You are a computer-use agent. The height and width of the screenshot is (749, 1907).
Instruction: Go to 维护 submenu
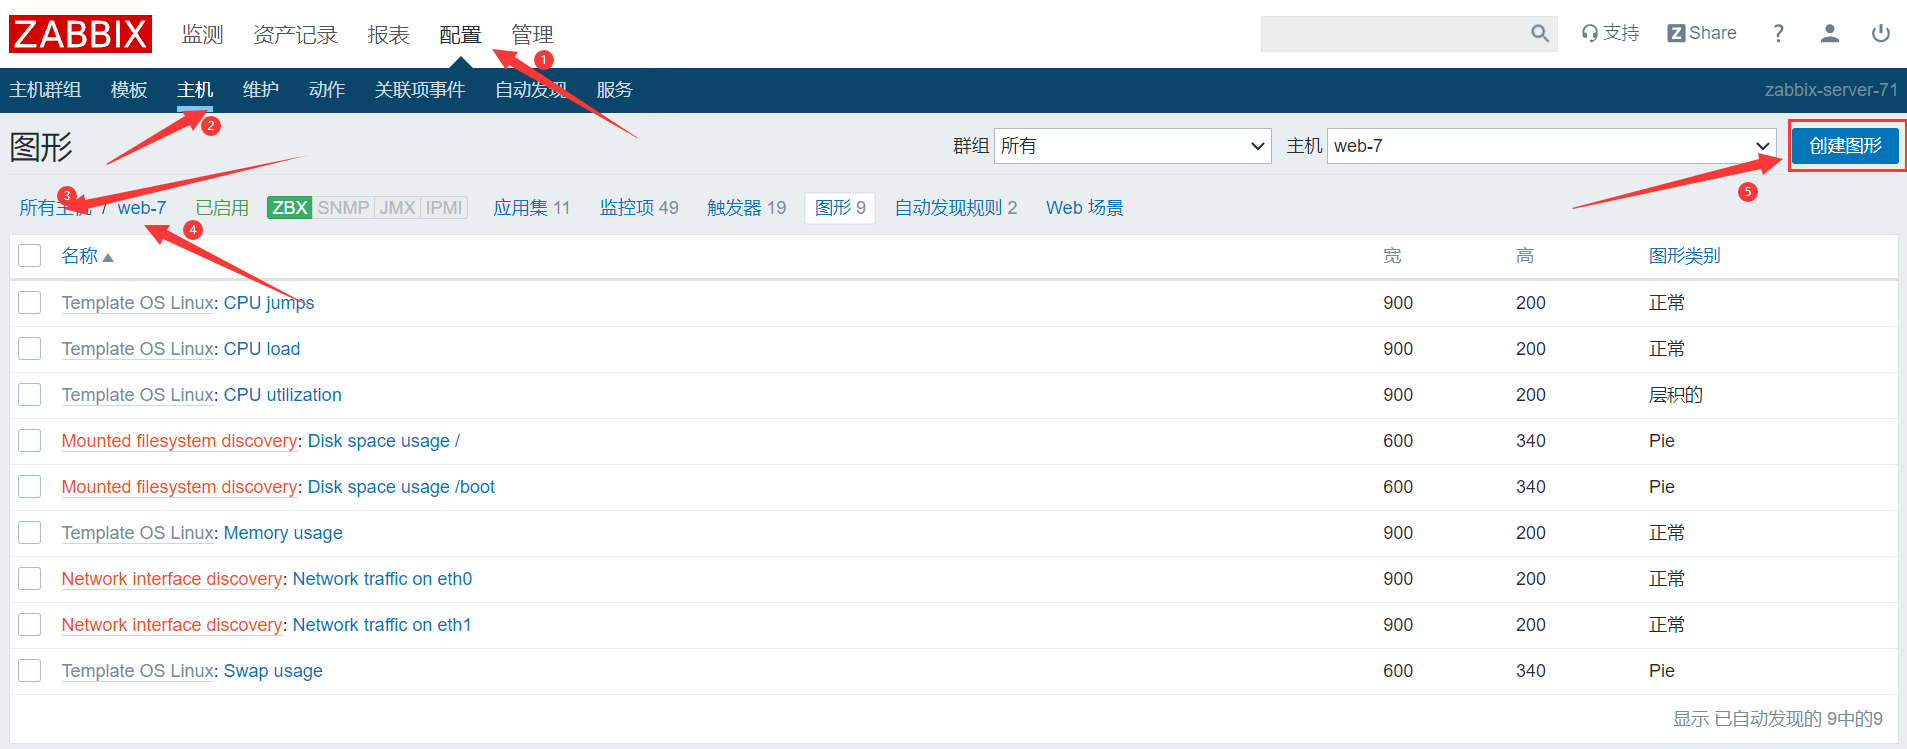[x=261, y=90]
